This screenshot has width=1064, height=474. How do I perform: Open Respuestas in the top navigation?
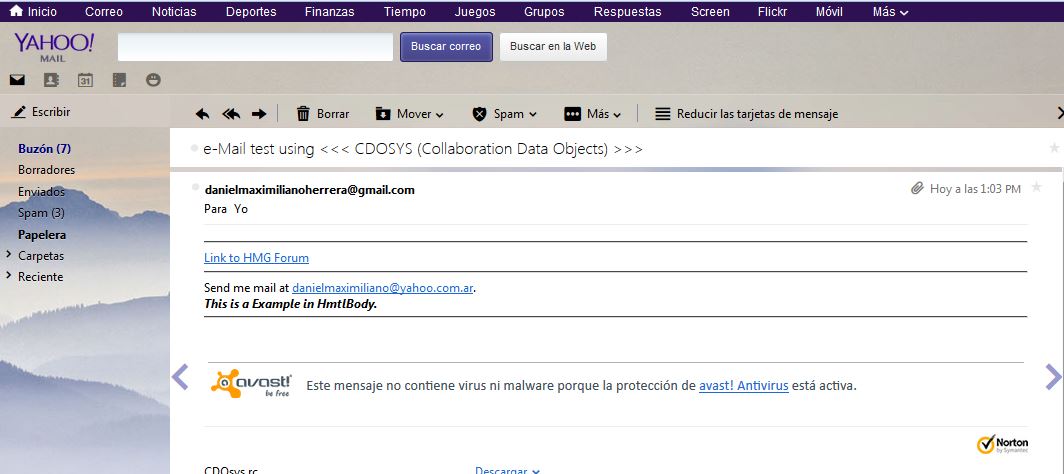(628, 12)
